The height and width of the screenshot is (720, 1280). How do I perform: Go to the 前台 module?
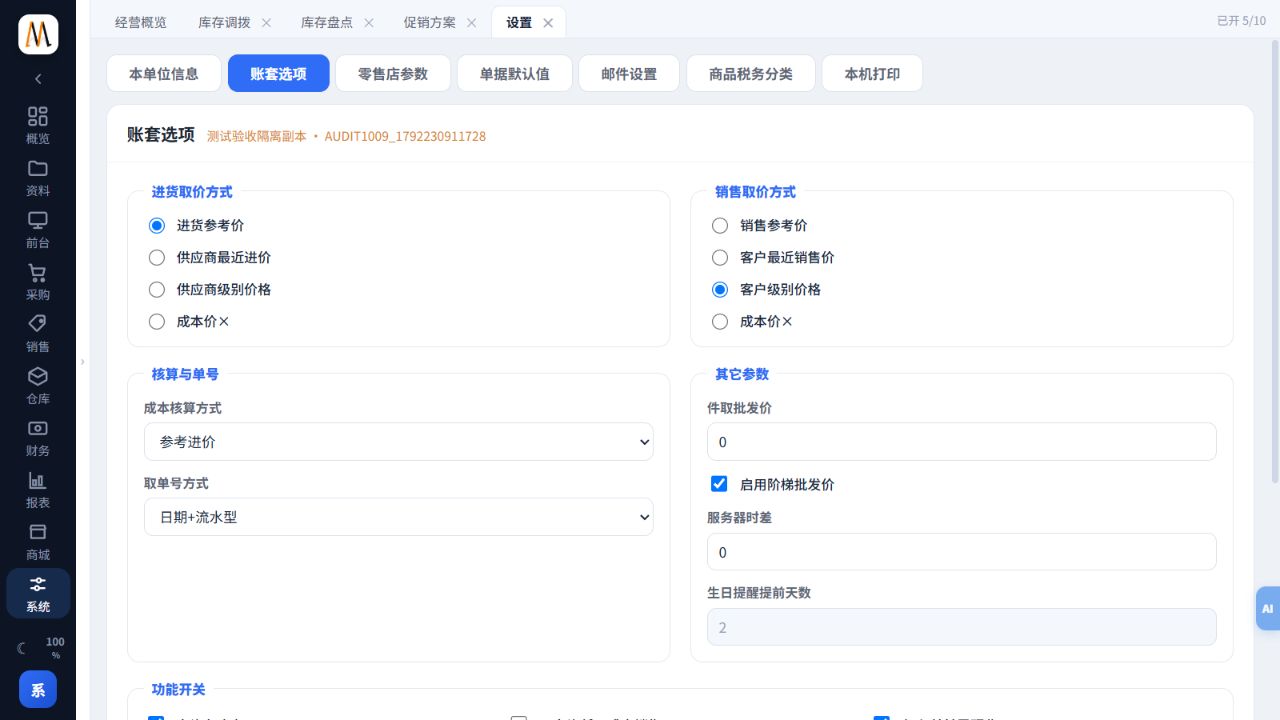(38, 230)
